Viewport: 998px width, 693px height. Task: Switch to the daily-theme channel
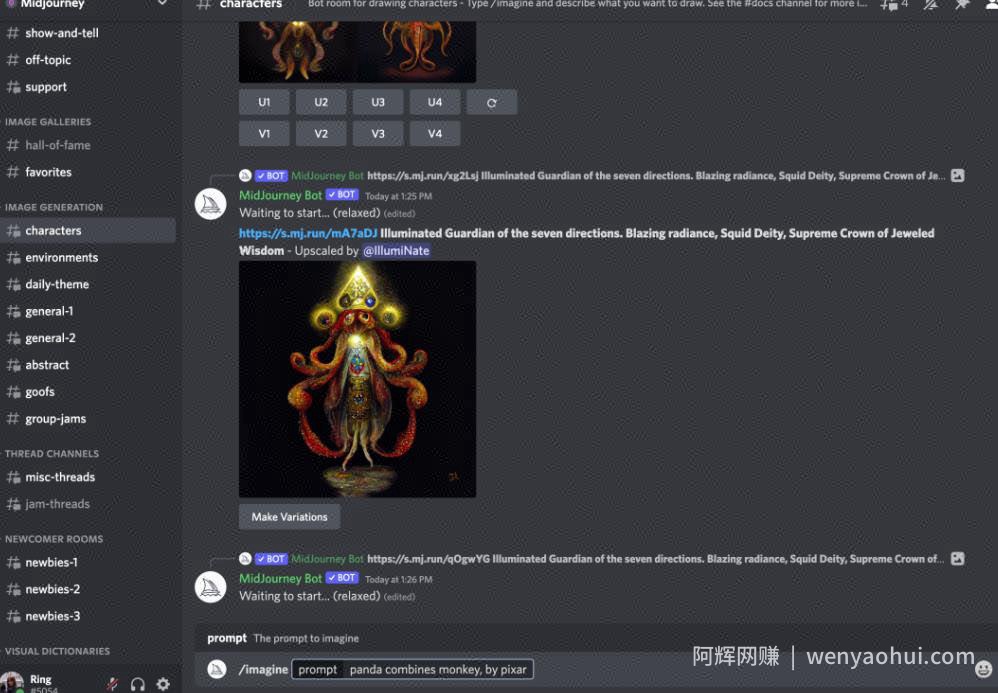(x=88, y=284)
